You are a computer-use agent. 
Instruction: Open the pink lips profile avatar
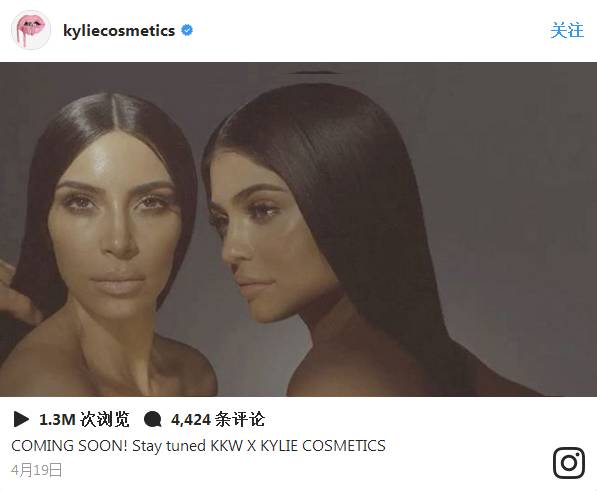click(x=31, y=30)
